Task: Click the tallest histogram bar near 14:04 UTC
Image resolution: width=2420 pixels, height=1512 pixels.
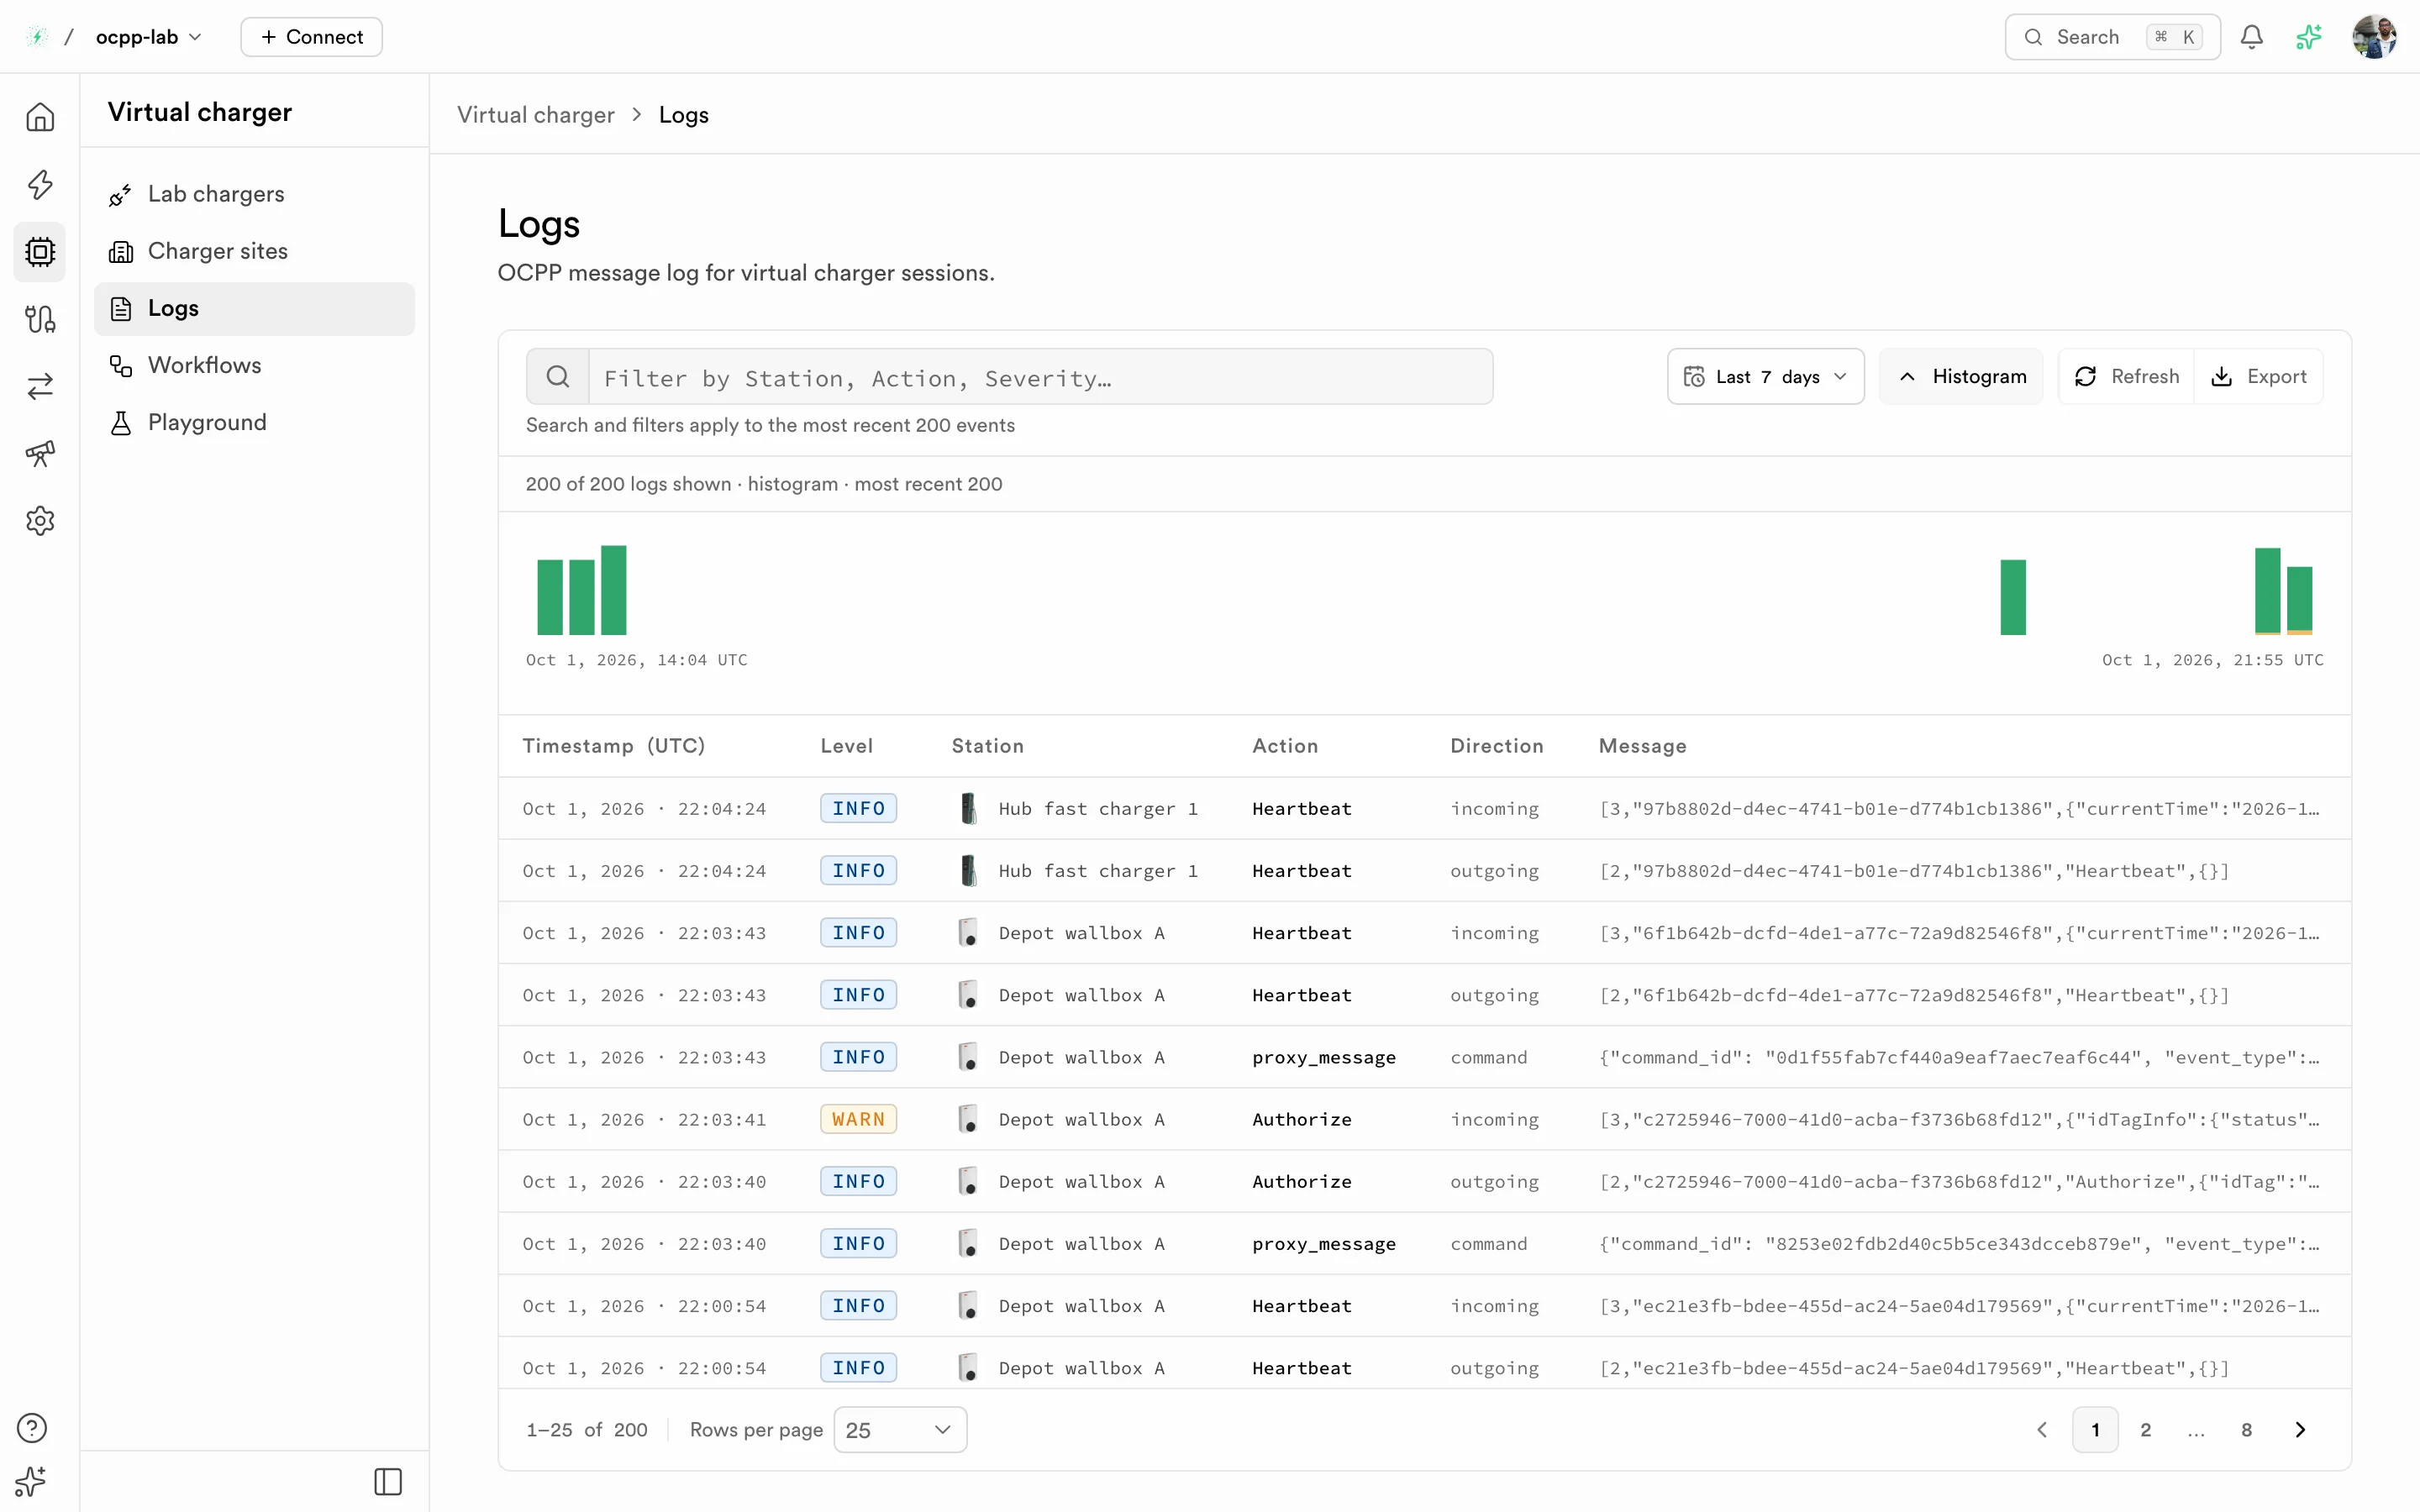Action: click(x=613, y=590)
